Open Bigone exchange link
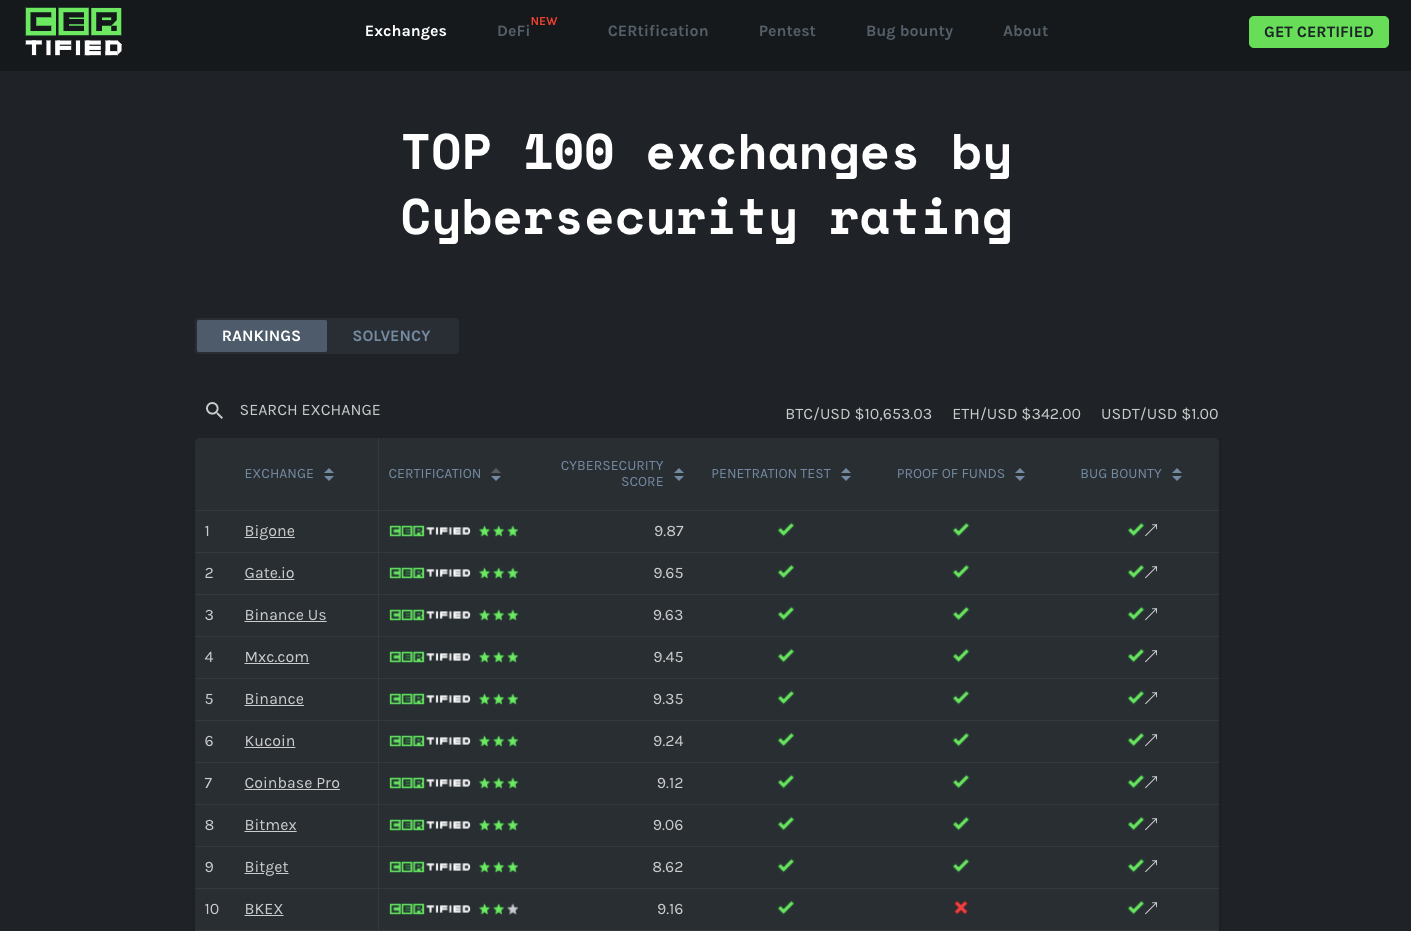This screenshot has height=931, width=1411. click(270, 531)
